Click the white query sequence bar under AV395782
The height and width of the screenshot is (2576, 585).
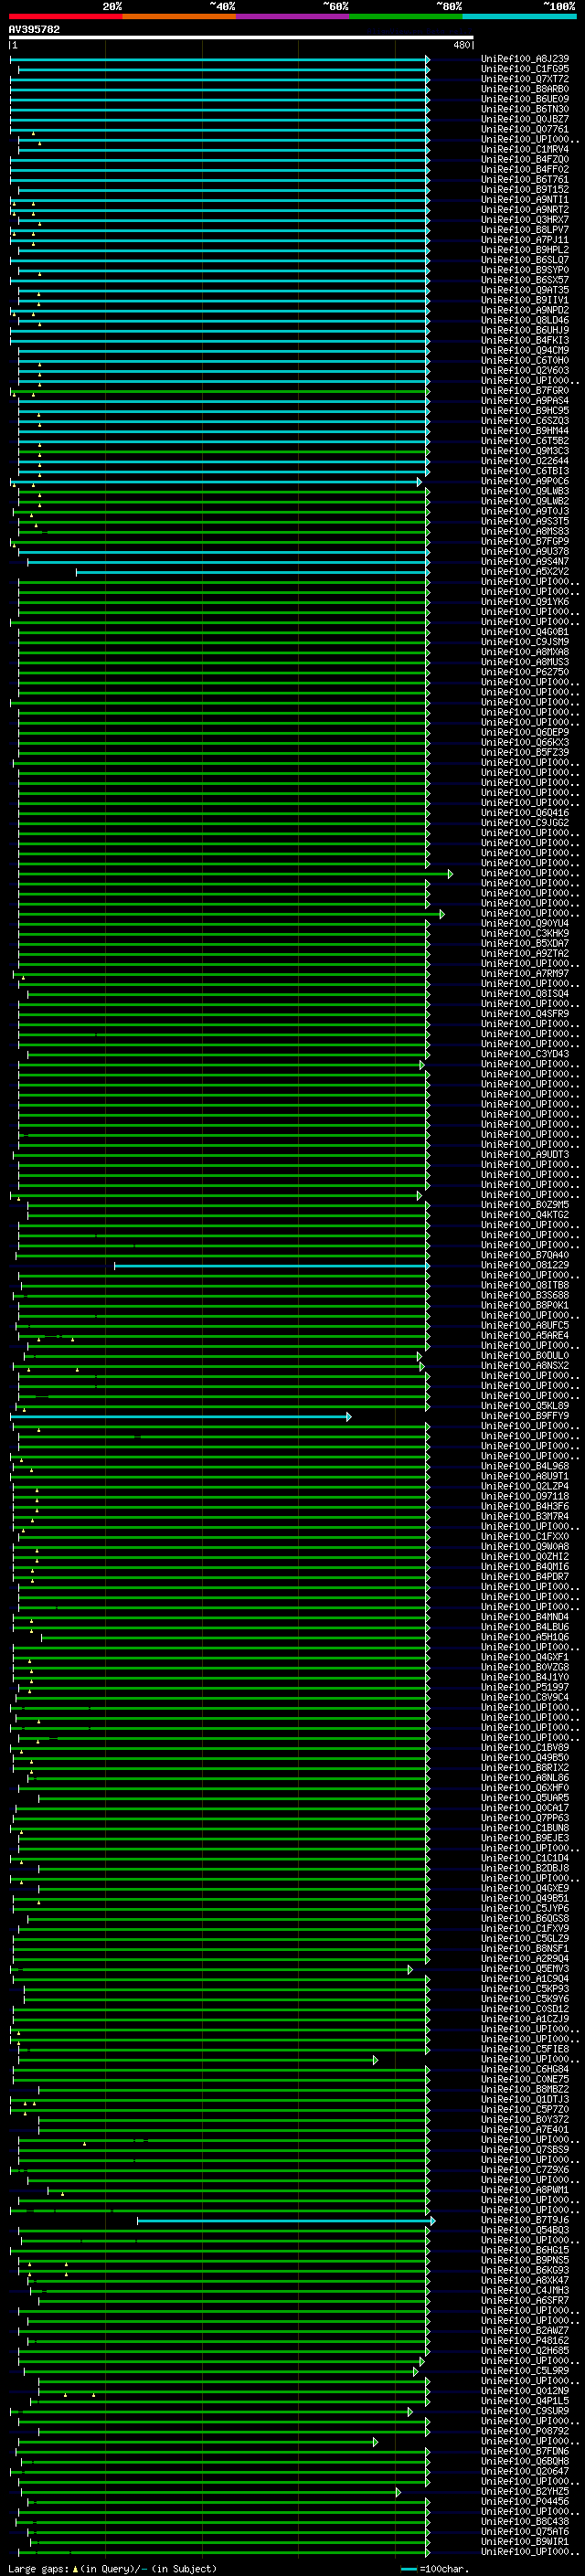pyautogui.click(x=241, y=38)
